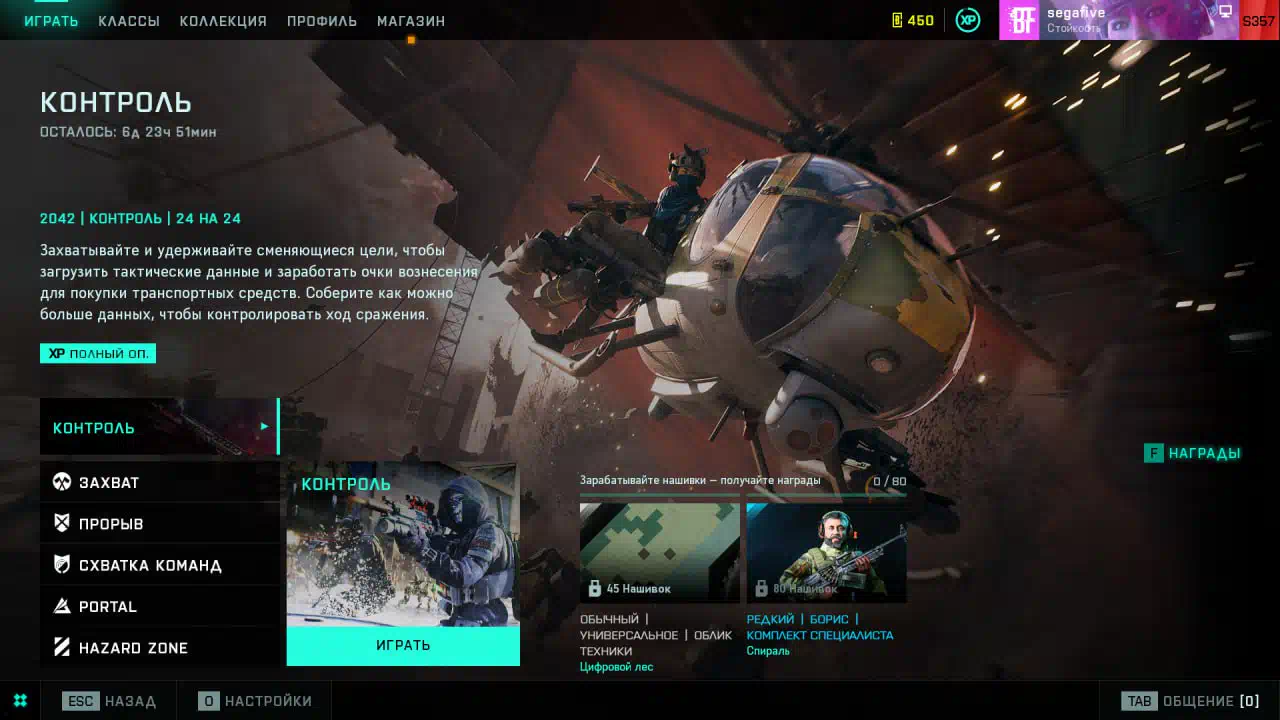
Task: Click the НАЗАД back button
Action: [x=110, y=701]
